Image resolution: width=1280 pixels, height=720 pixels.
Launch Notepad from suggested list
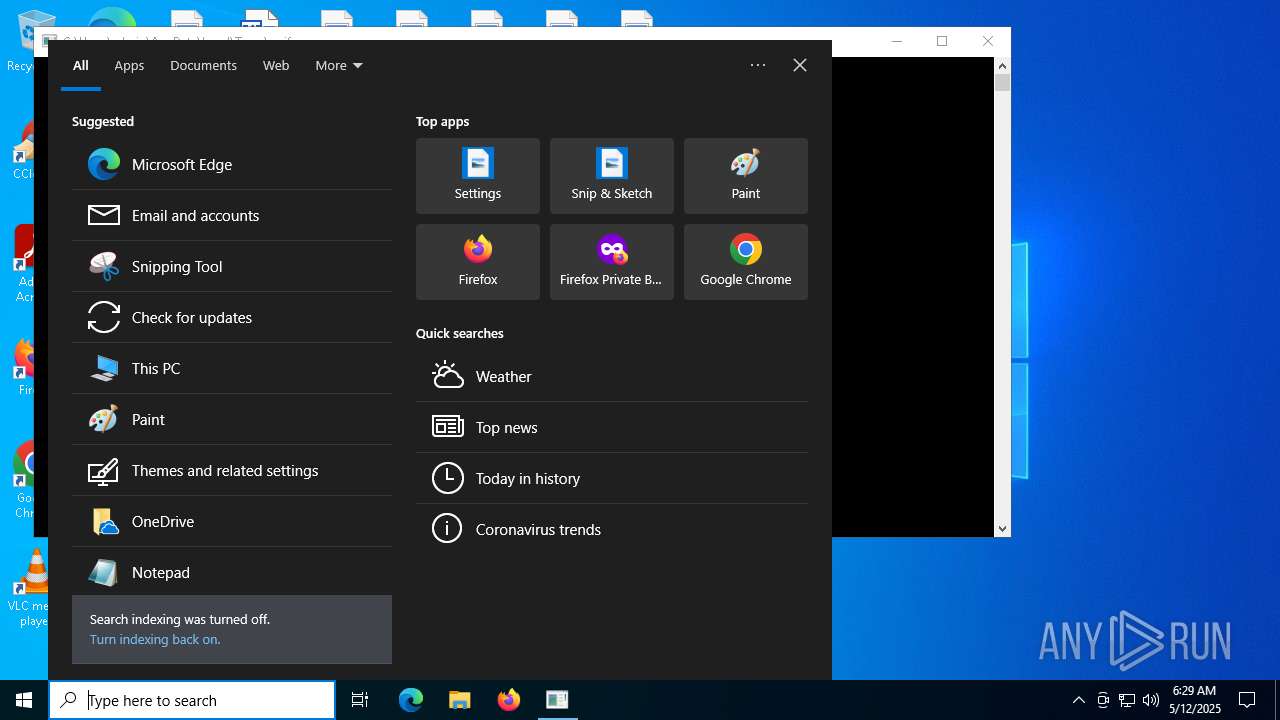click(232, 572)
